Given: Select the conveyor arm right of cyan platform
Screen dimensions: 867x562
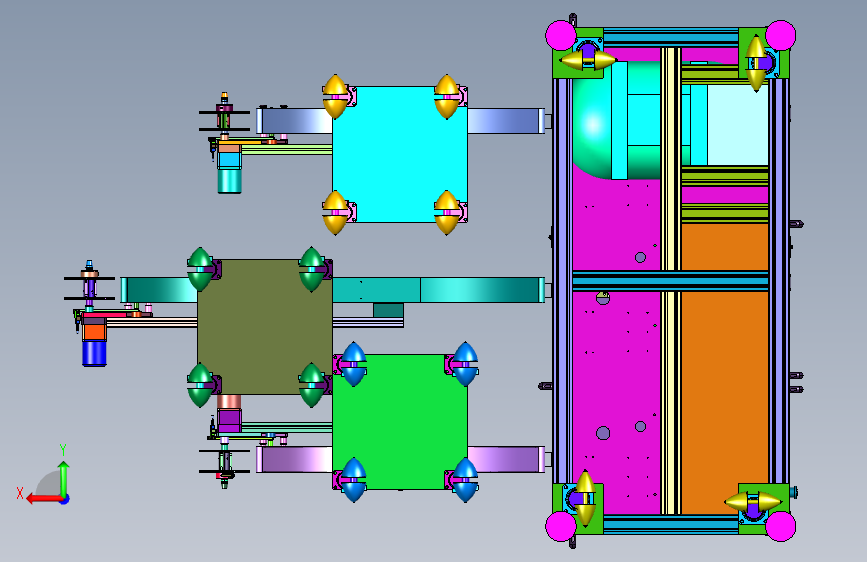Looking at the screenshot, I should (506, 121).
